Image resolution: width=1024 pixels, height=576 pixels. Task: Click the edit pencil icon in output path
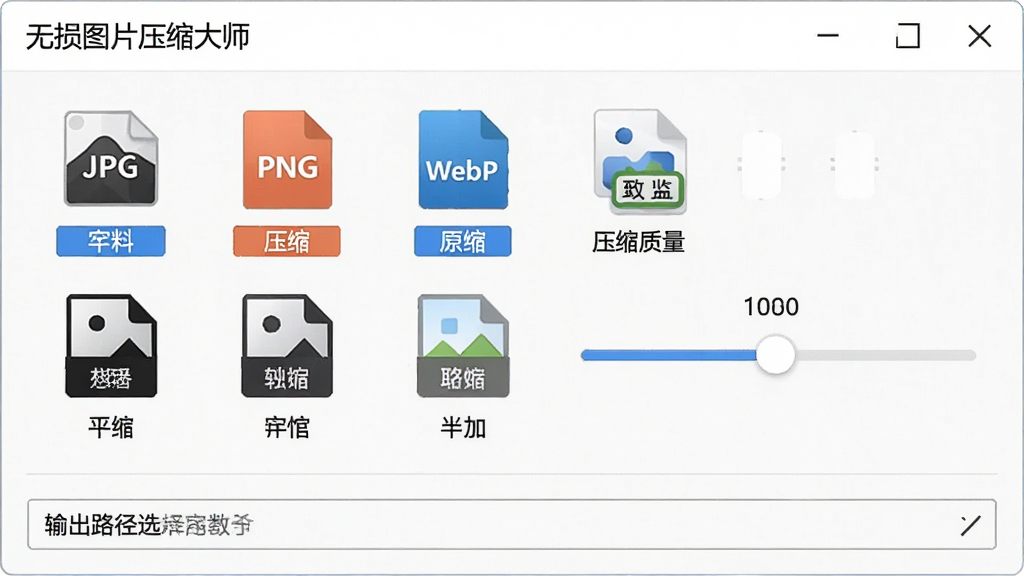click(x=970, y=525)
